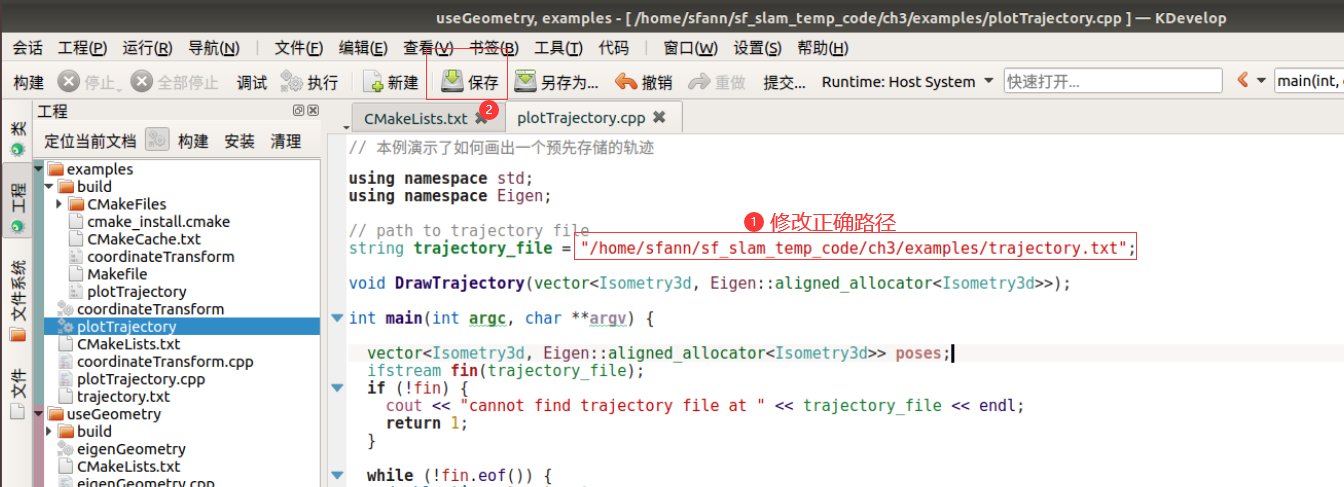This screenshot has height=487, width=1344.
Task: Click the CMakeFiles folder icon
Action: click(76, 204)
